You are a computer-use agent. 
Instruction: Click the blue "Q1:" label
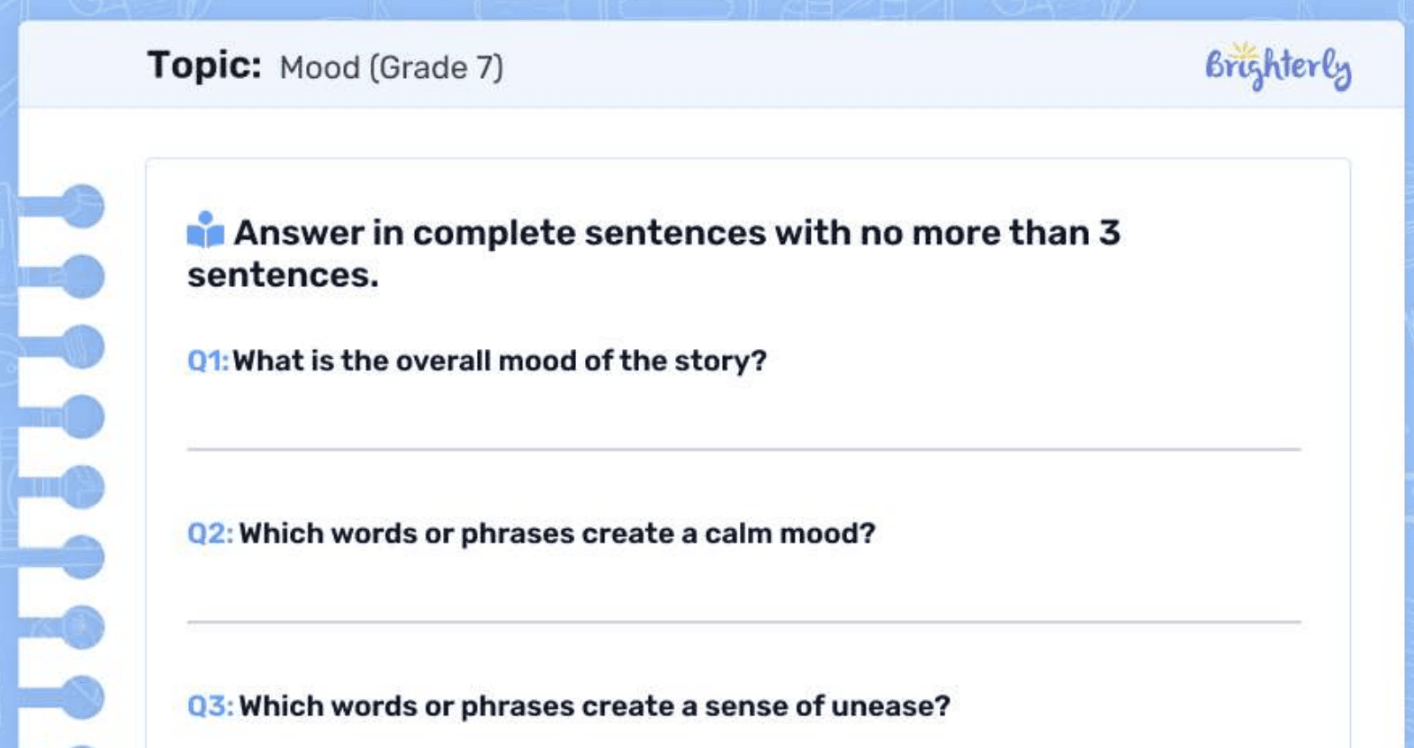tap(208, 361)
